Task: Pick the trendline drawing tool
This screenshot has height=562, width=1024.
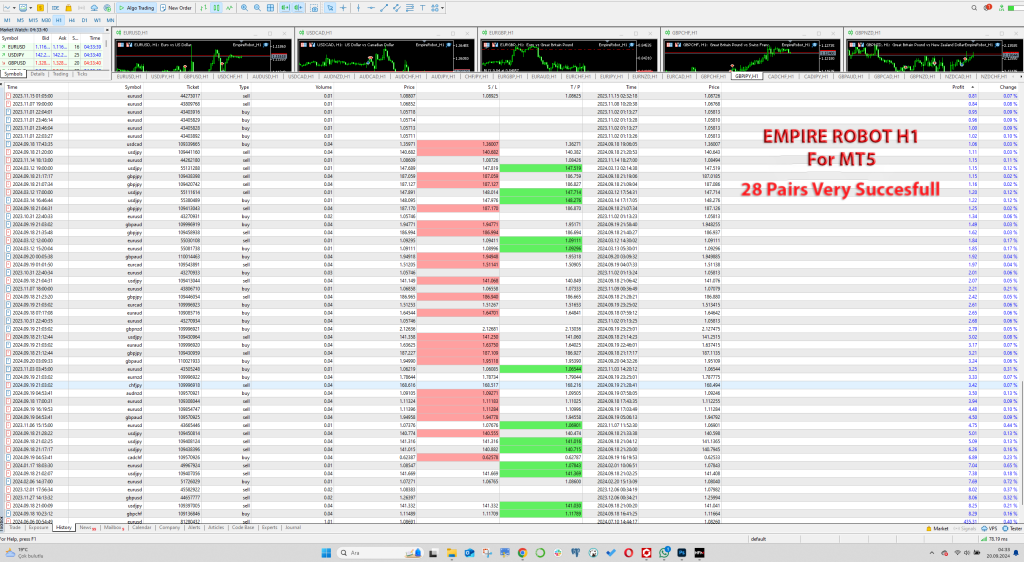Action: pyautogui.click(x=384, y=7)
